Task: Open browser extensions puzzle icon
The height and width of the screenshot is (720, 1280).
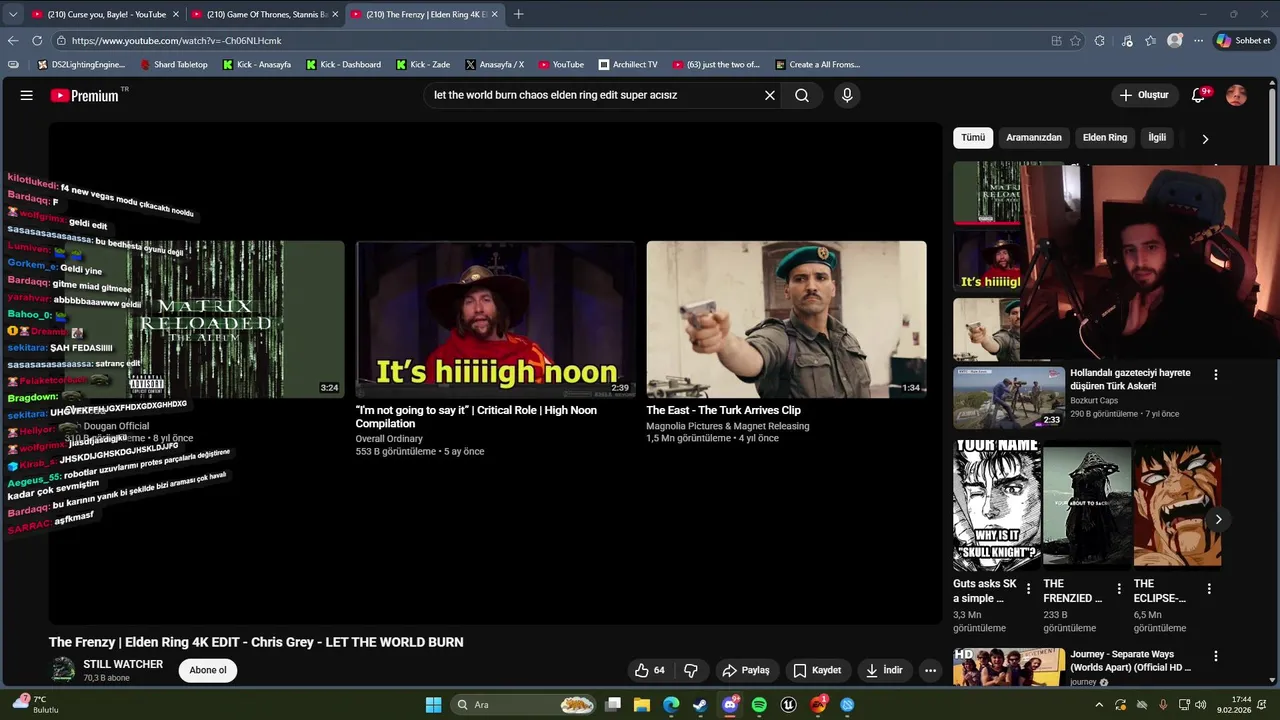Action: 1100,41
